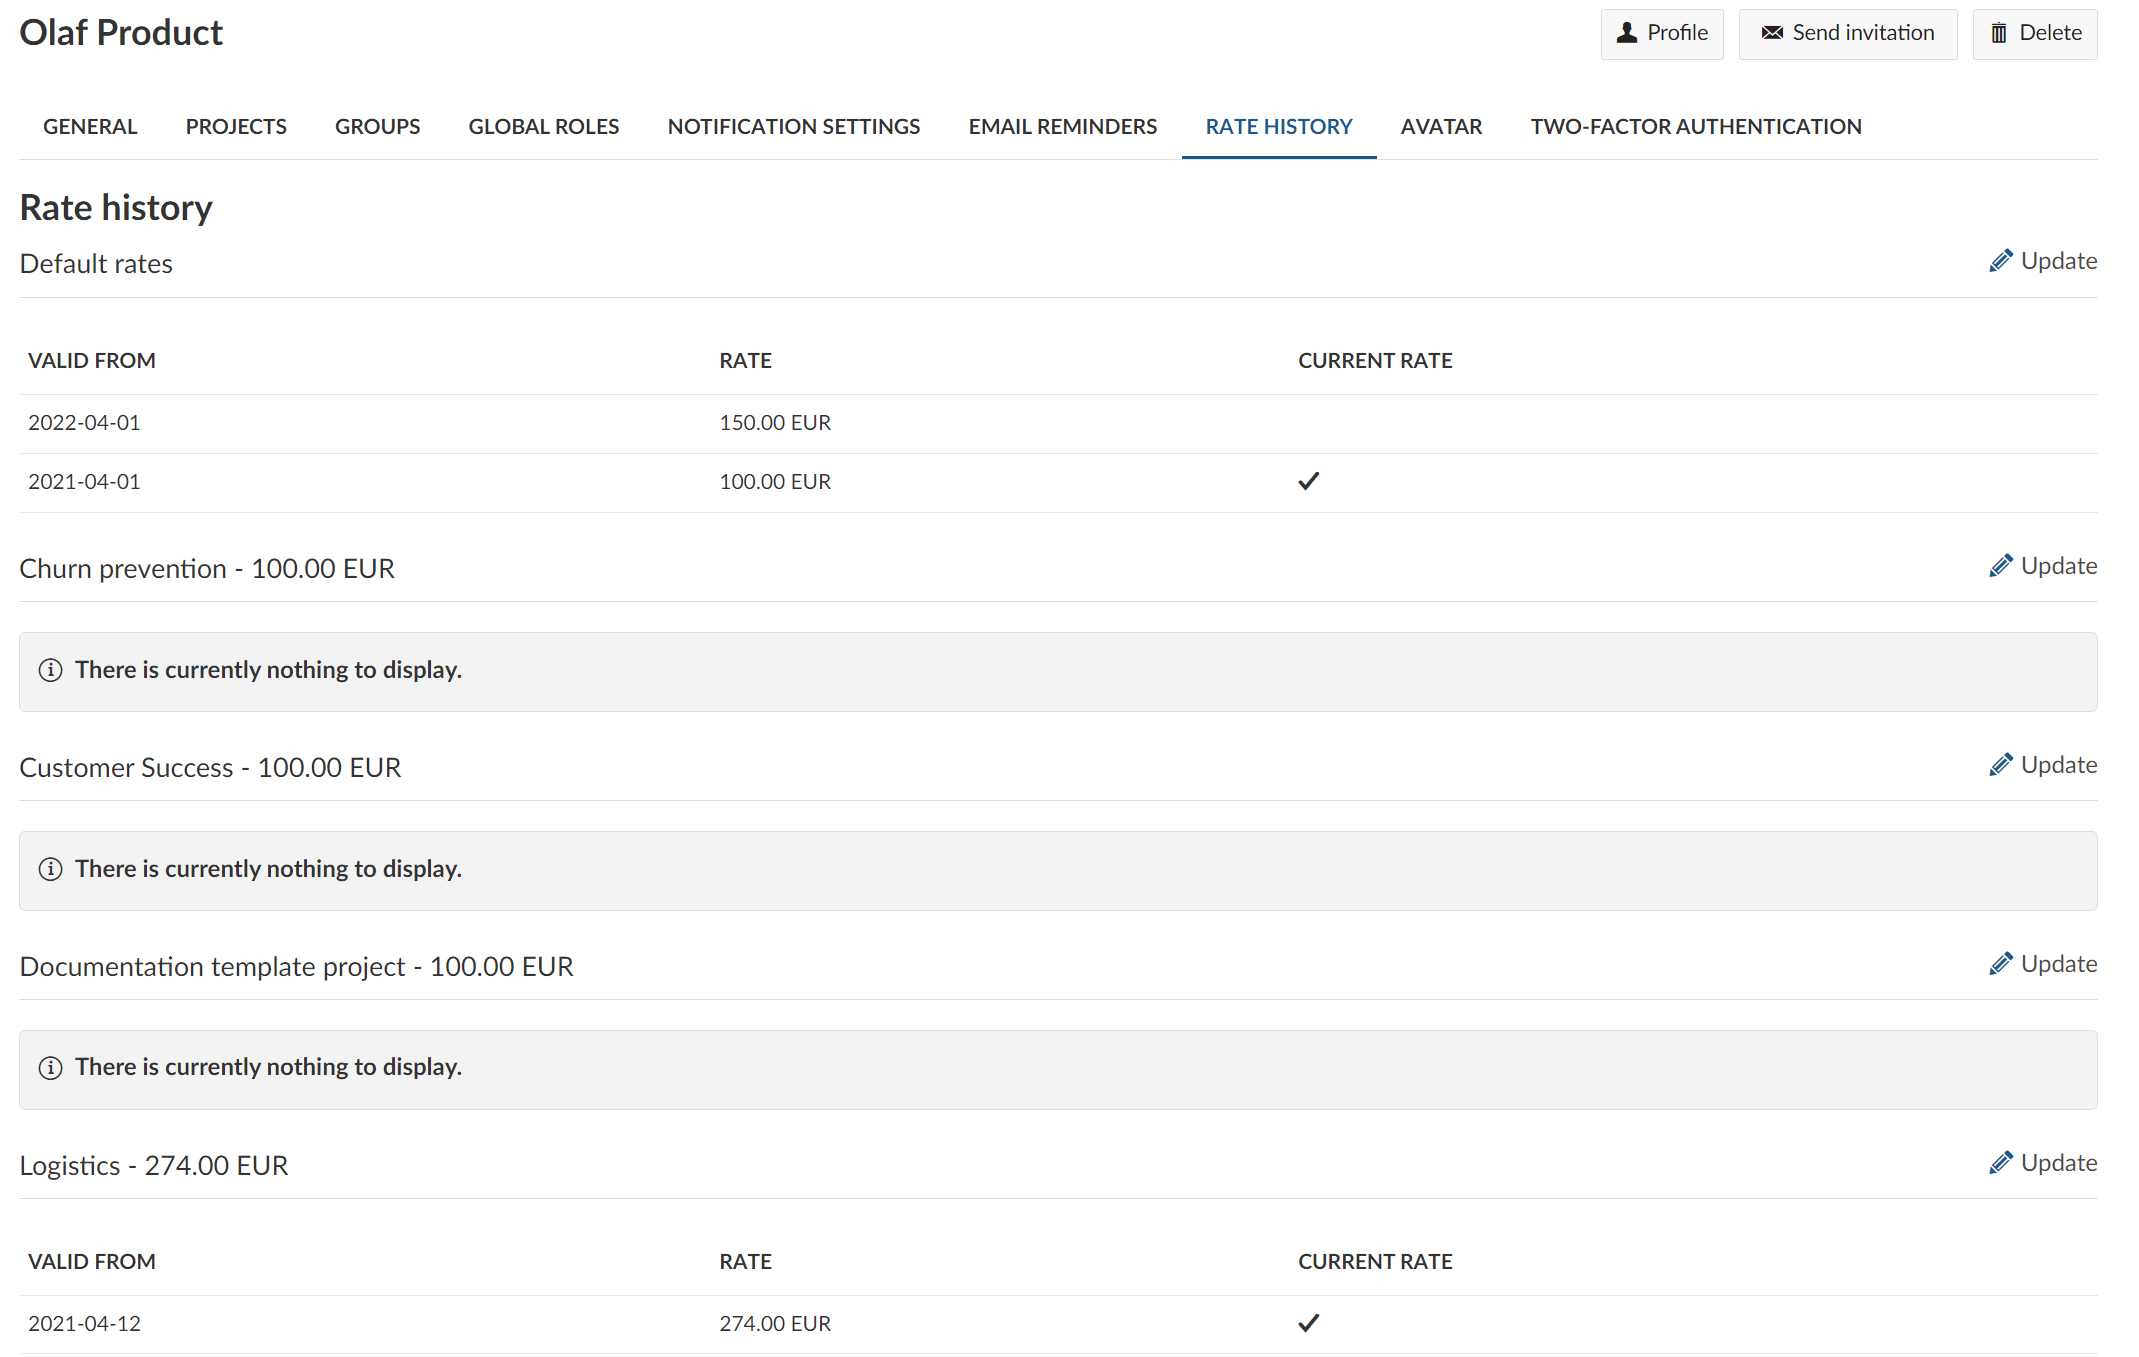This screenshot has height=1357, width=2139.
Task: Select the RATE HISTORY tab
Action: click(x=1278, y=126)
